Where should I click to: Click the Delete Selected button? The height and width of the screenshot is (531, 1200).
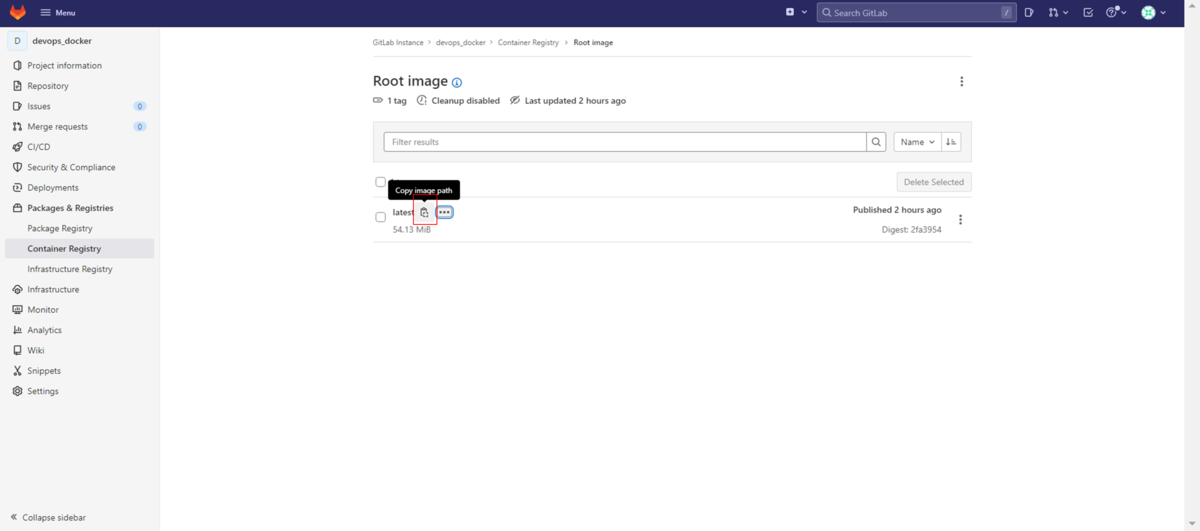coord(933,182)
